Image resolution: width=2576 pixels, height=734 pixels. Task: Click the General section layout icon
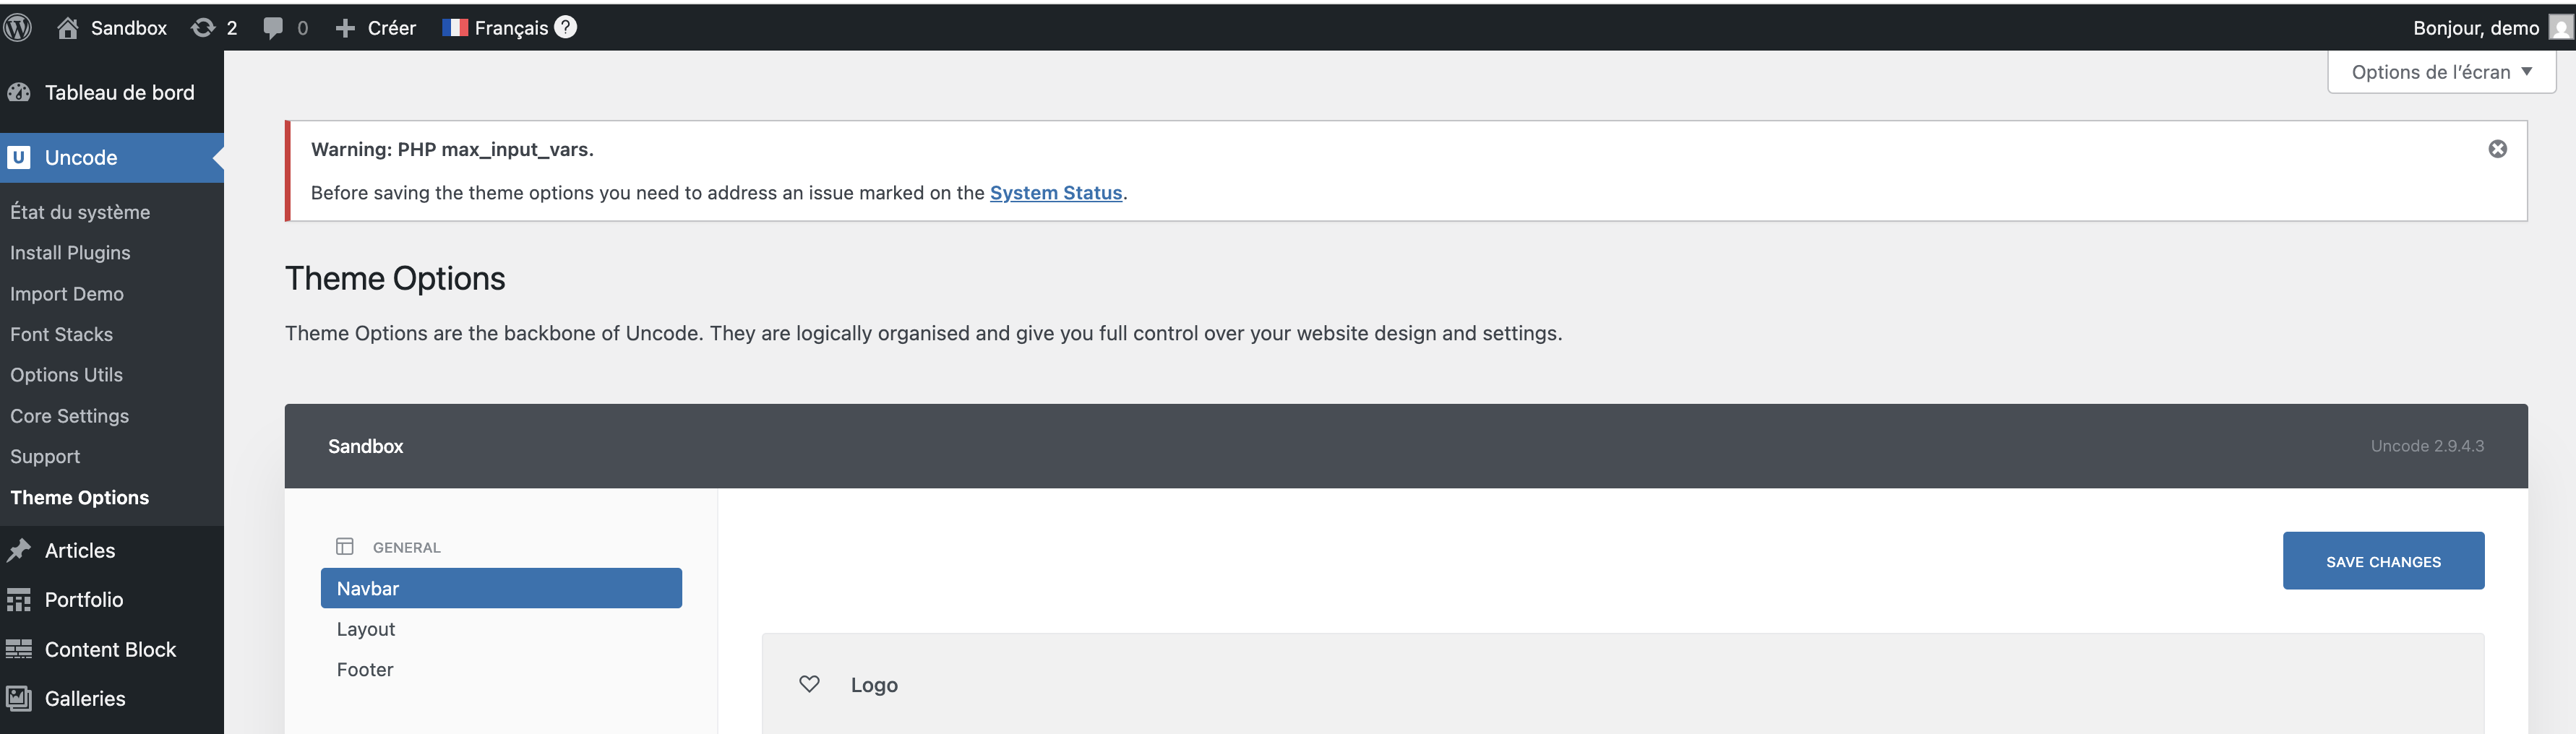click(345, 546)
